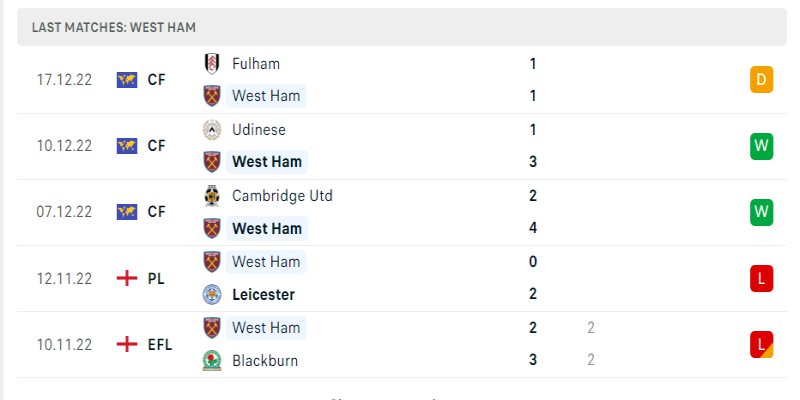Click red L badge for Leicester match
This screenshot has height=400, width=800.
pos(761,278)
